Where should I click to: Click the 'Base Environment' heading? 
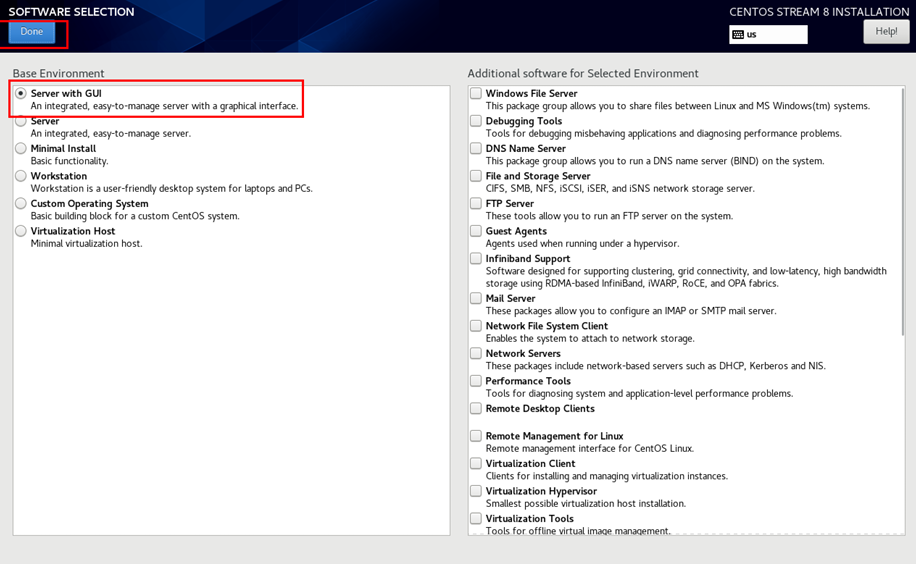point(58,73)
